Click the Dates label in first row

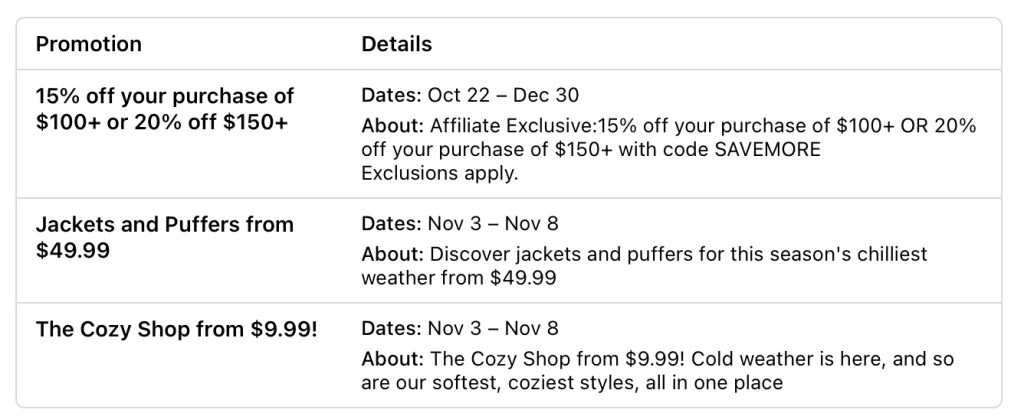pos(391,96)
